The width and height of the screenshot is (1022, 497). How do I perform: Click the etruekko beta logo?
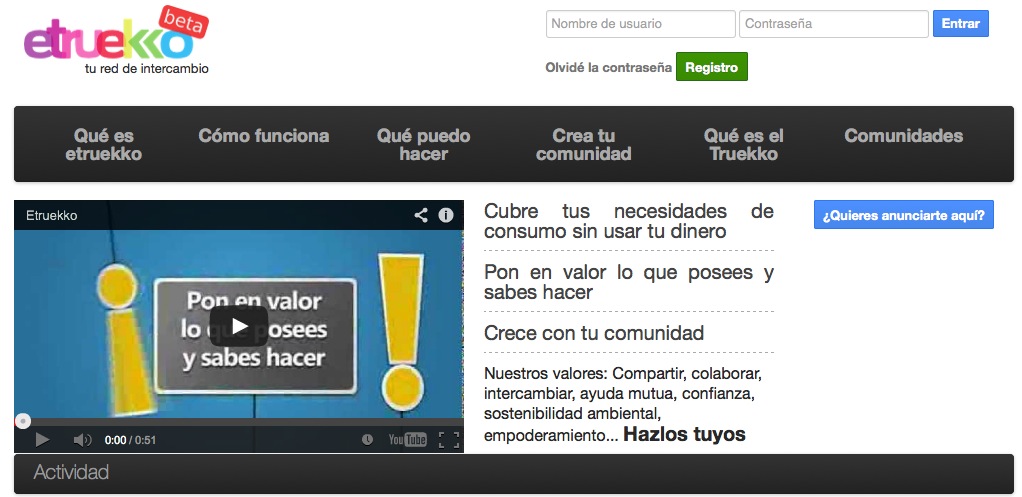coord(115,42)
